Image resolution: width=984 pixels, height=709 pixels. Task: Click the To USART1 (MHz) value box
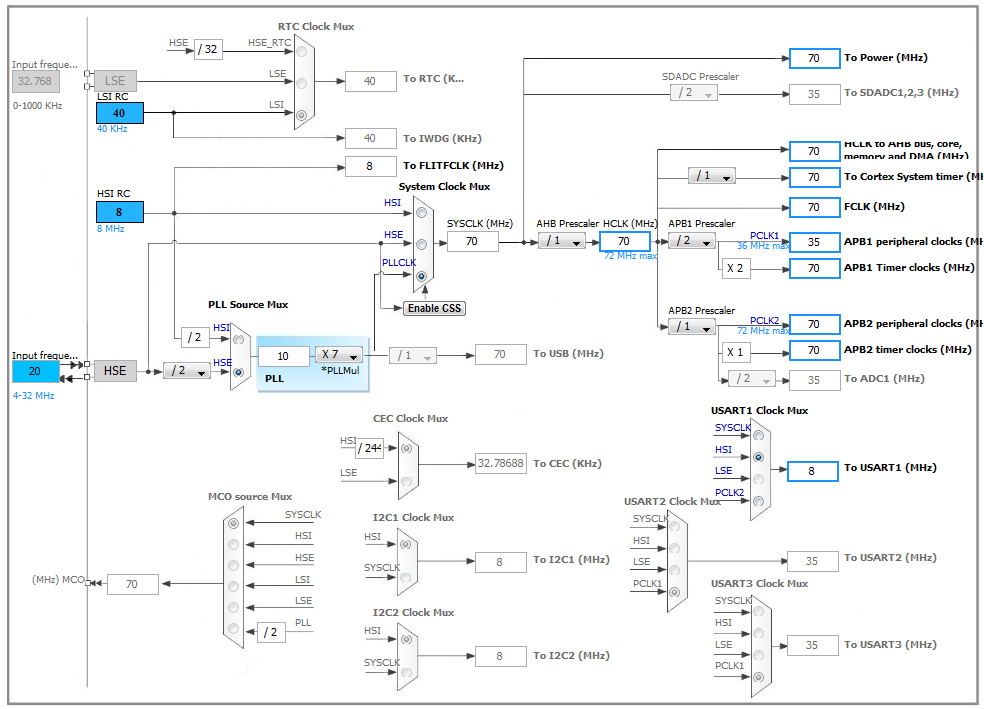coord(813,471)
